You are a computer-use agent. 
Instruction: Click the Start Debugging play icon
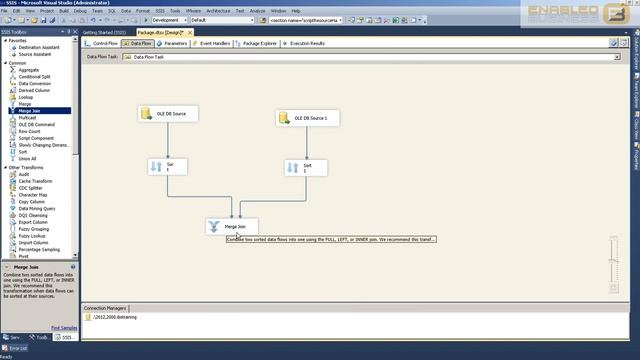(146, 20)
